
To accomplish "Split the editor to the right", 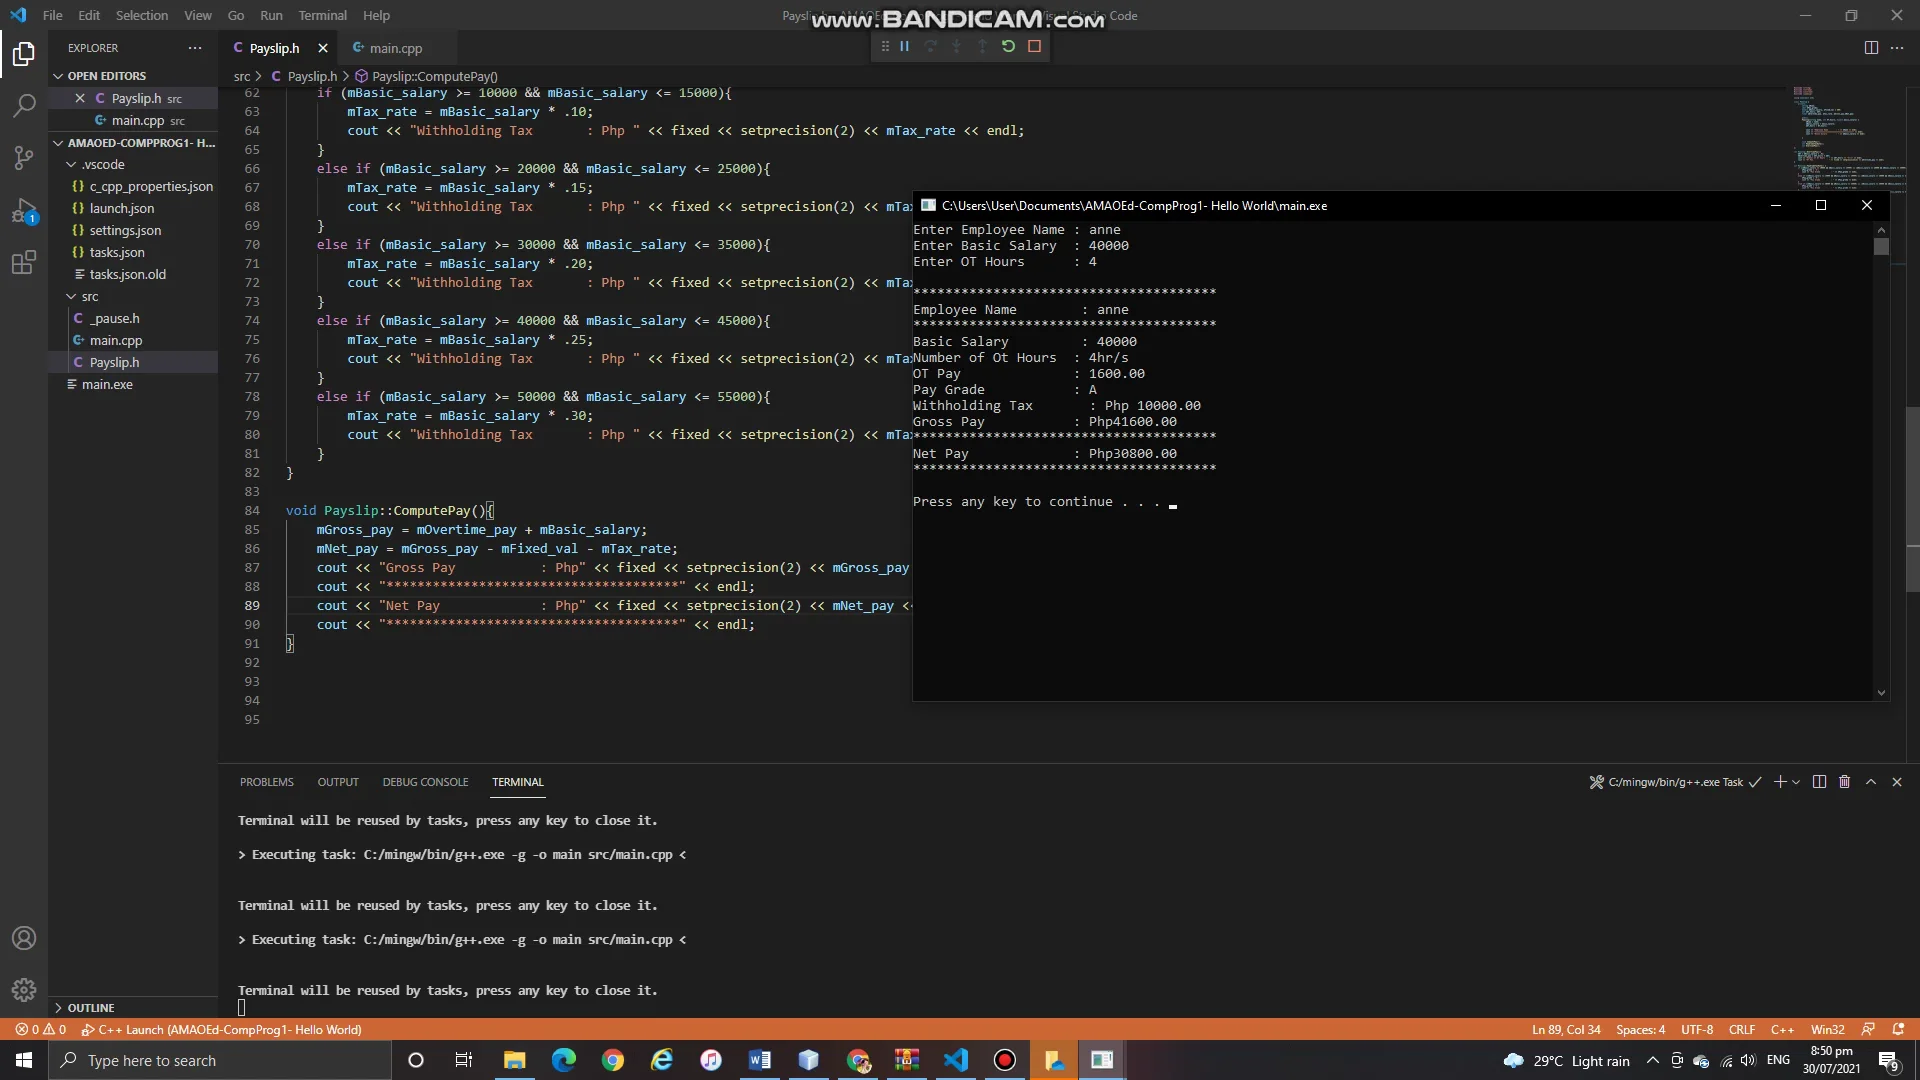I will click(1871, 48).
